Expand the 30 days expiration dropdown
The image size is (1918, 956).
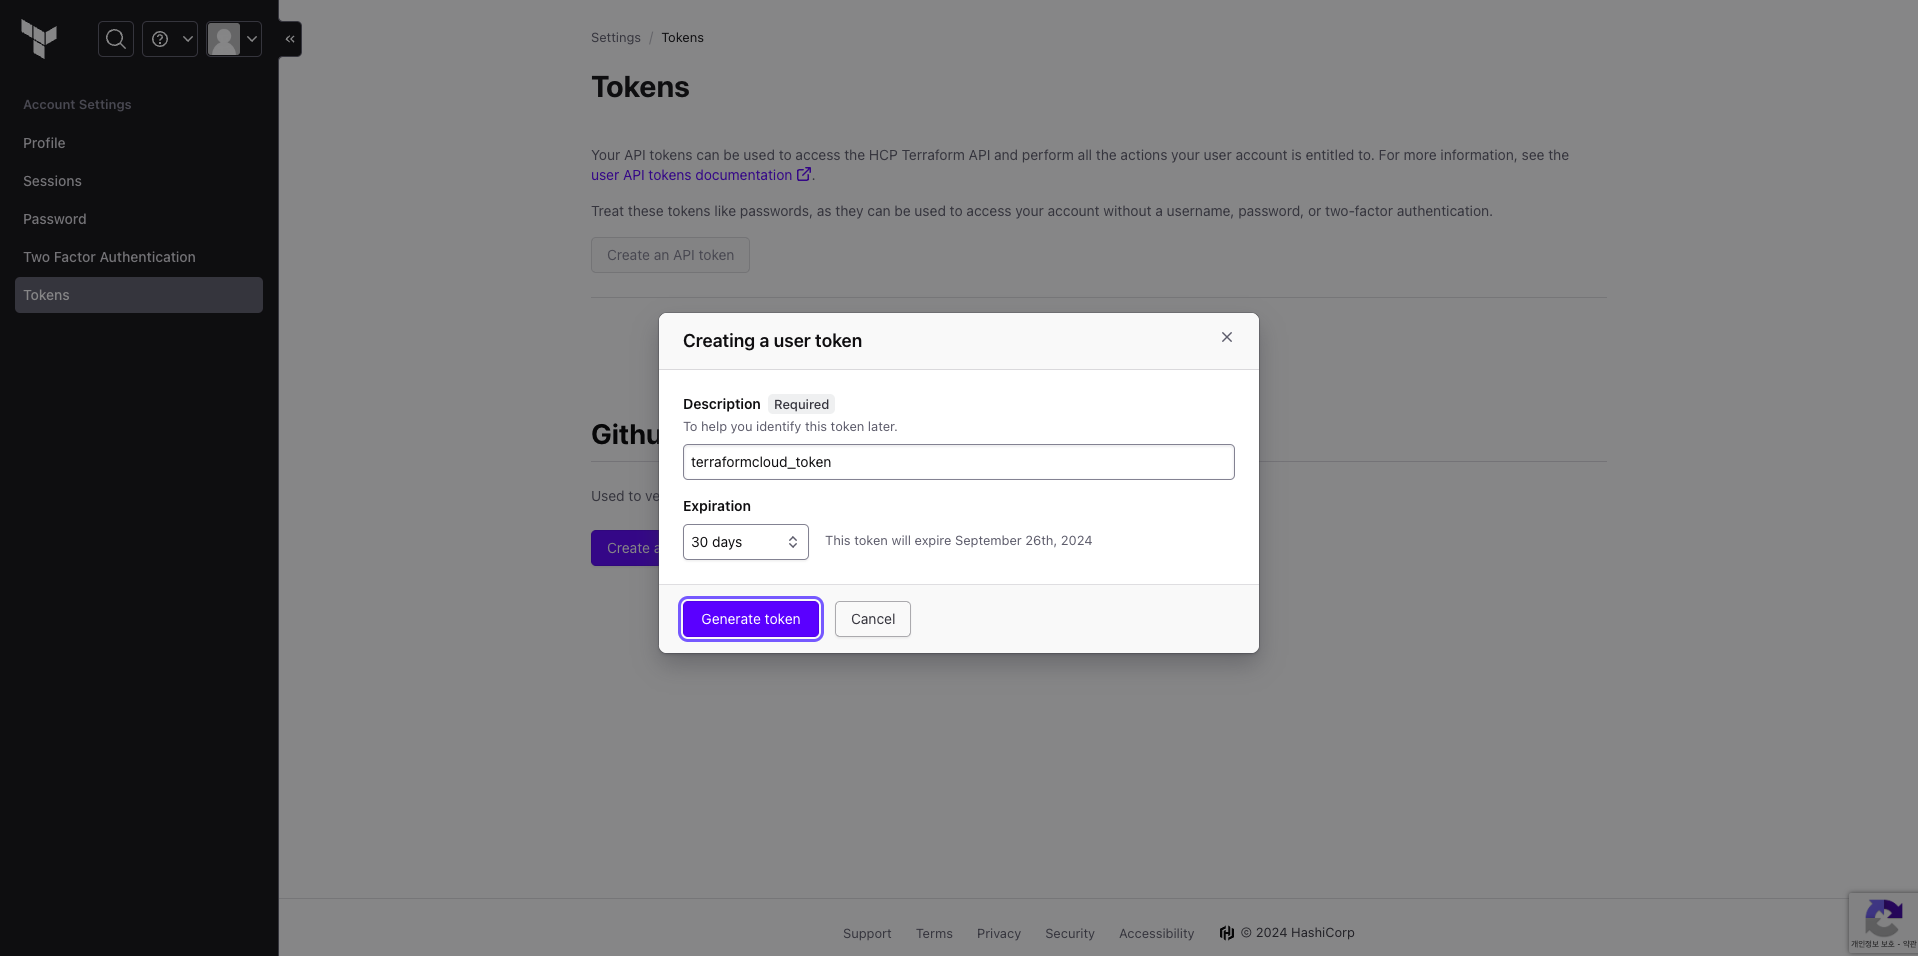(x=745, y=542)
